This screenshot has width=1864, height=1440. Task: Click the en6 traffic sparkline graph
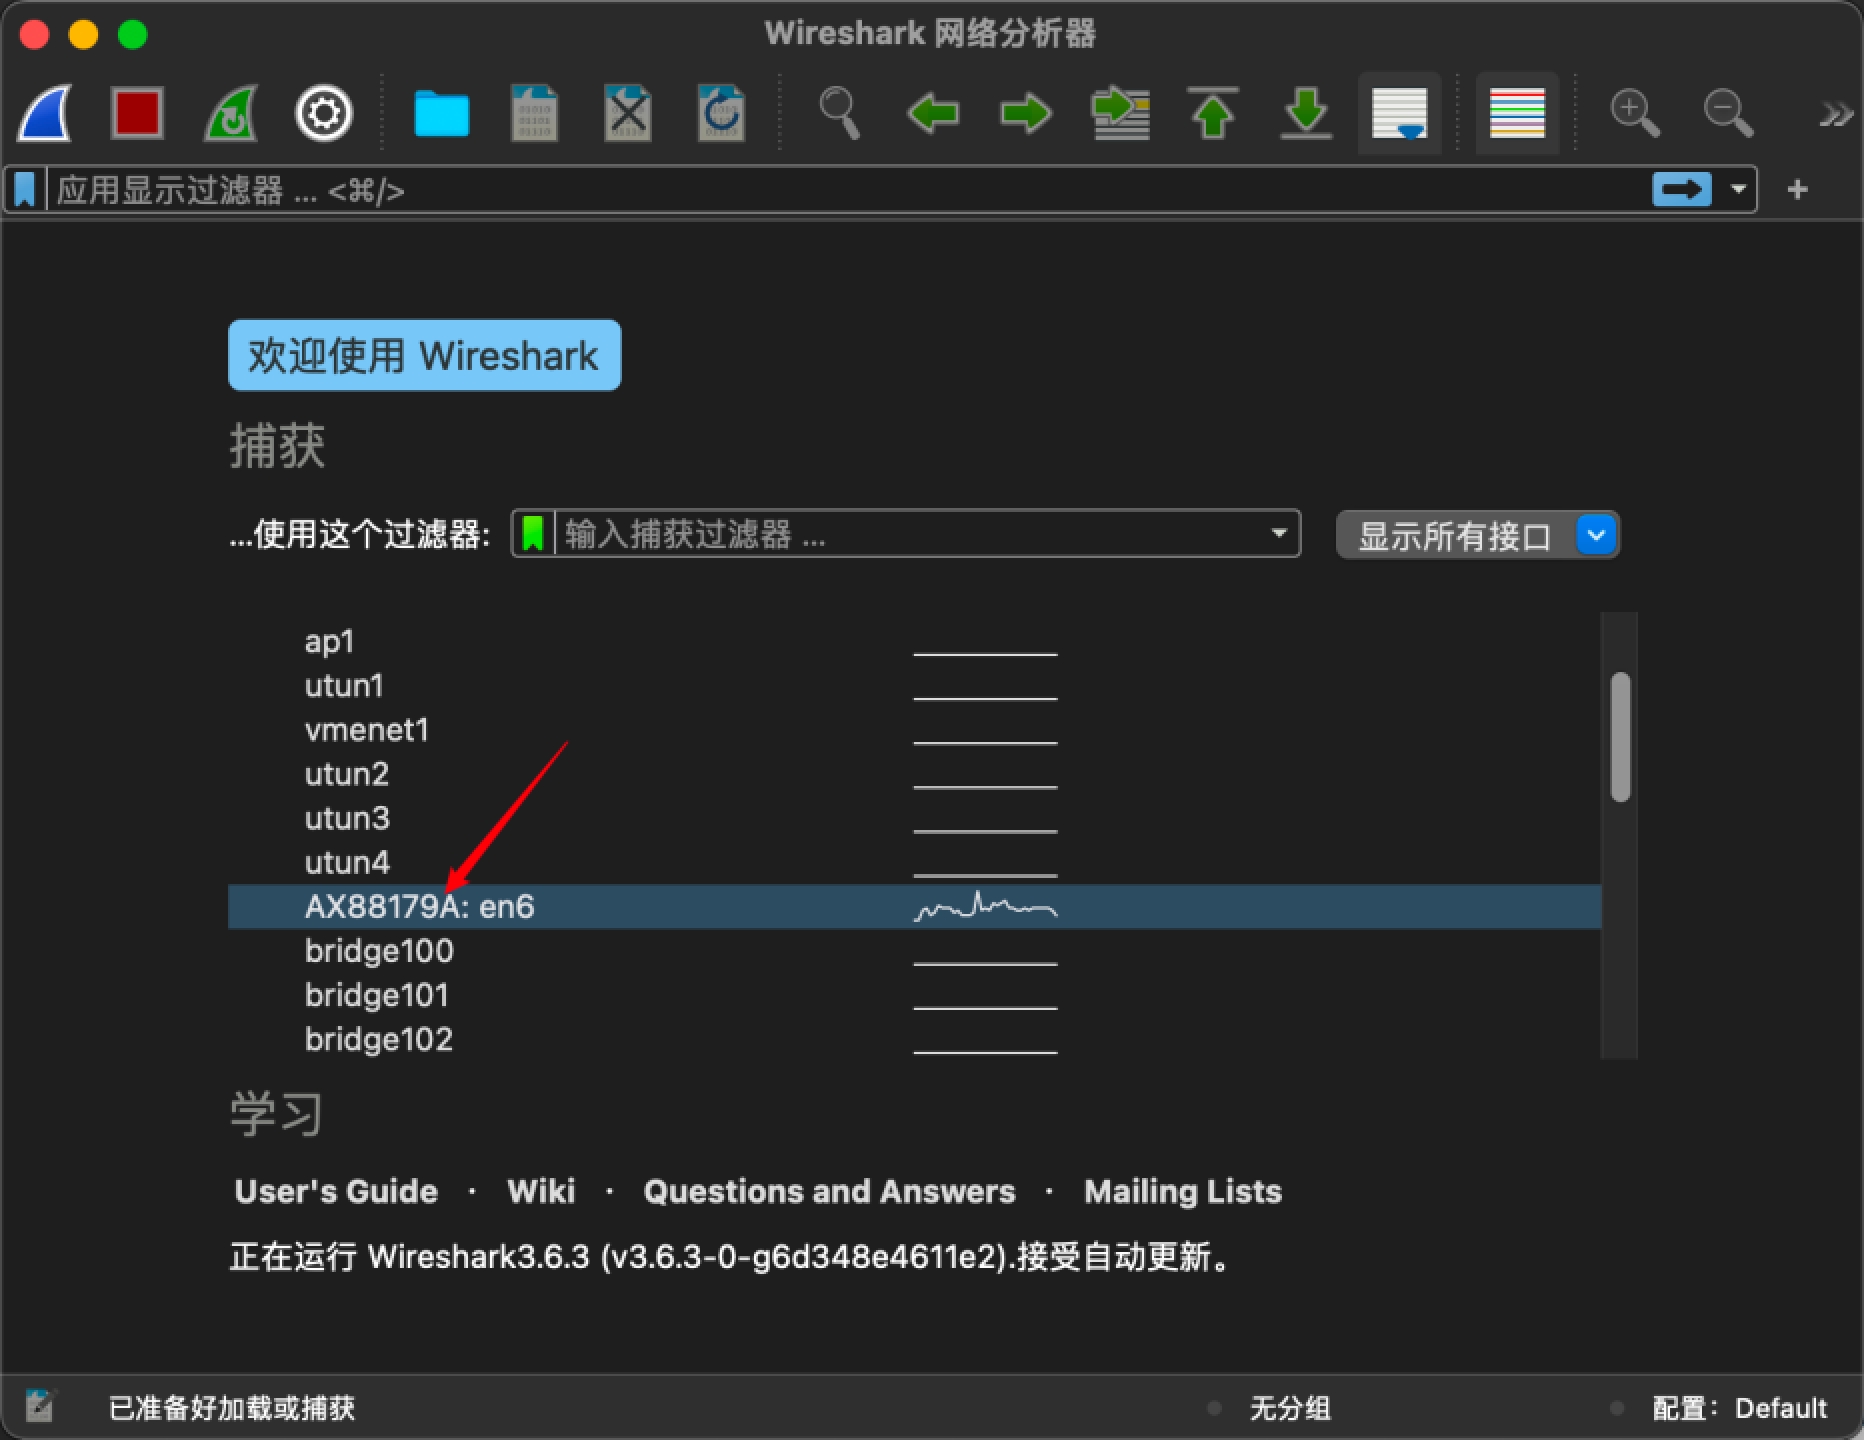(985, 906)
